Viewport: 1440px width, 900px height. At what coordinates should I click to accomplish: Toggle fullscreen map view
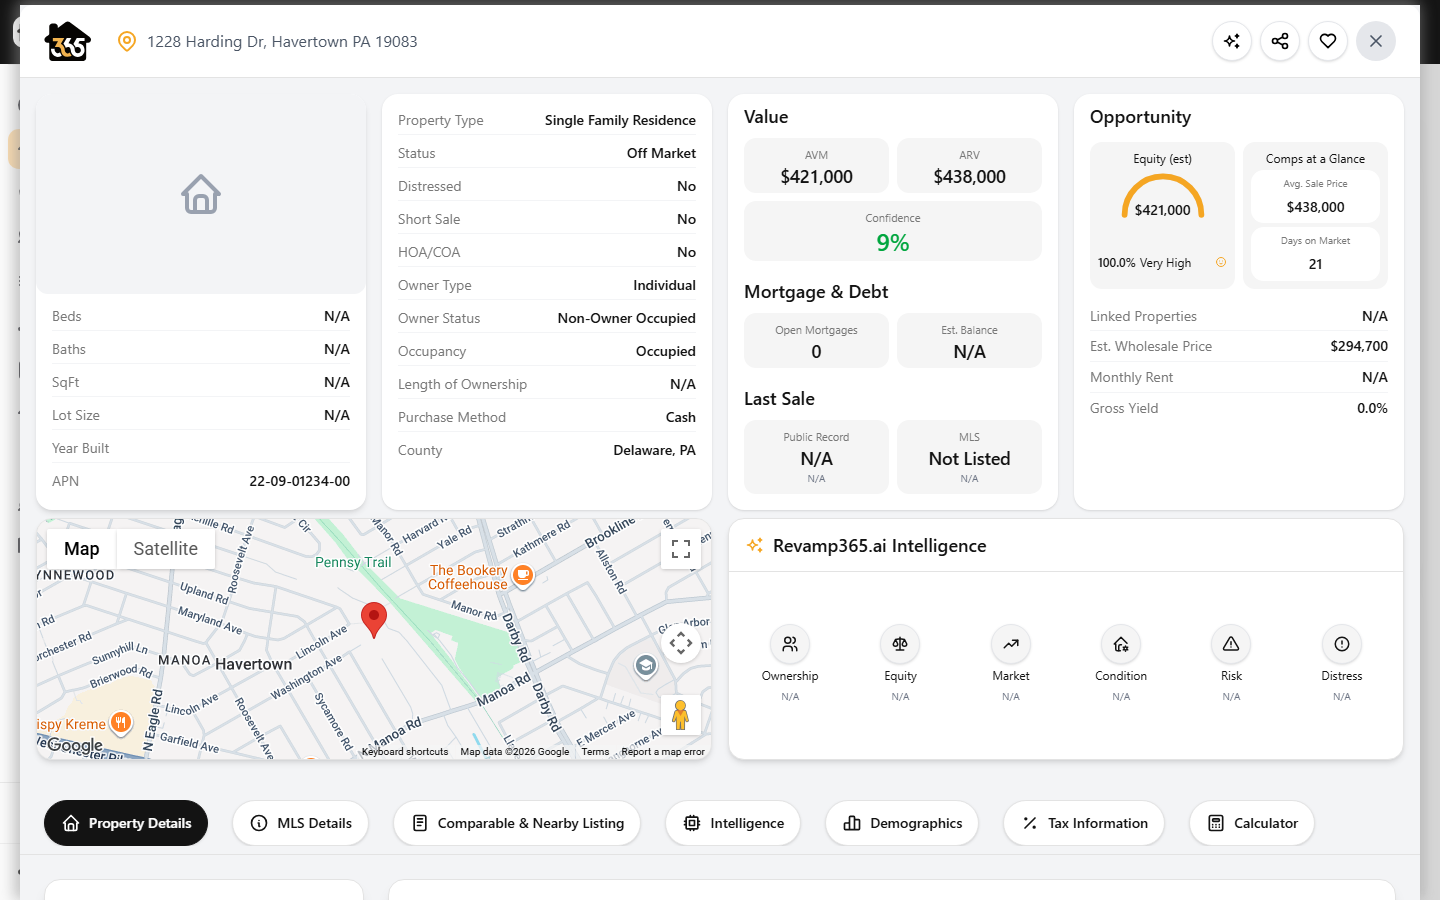click(681, 549)
